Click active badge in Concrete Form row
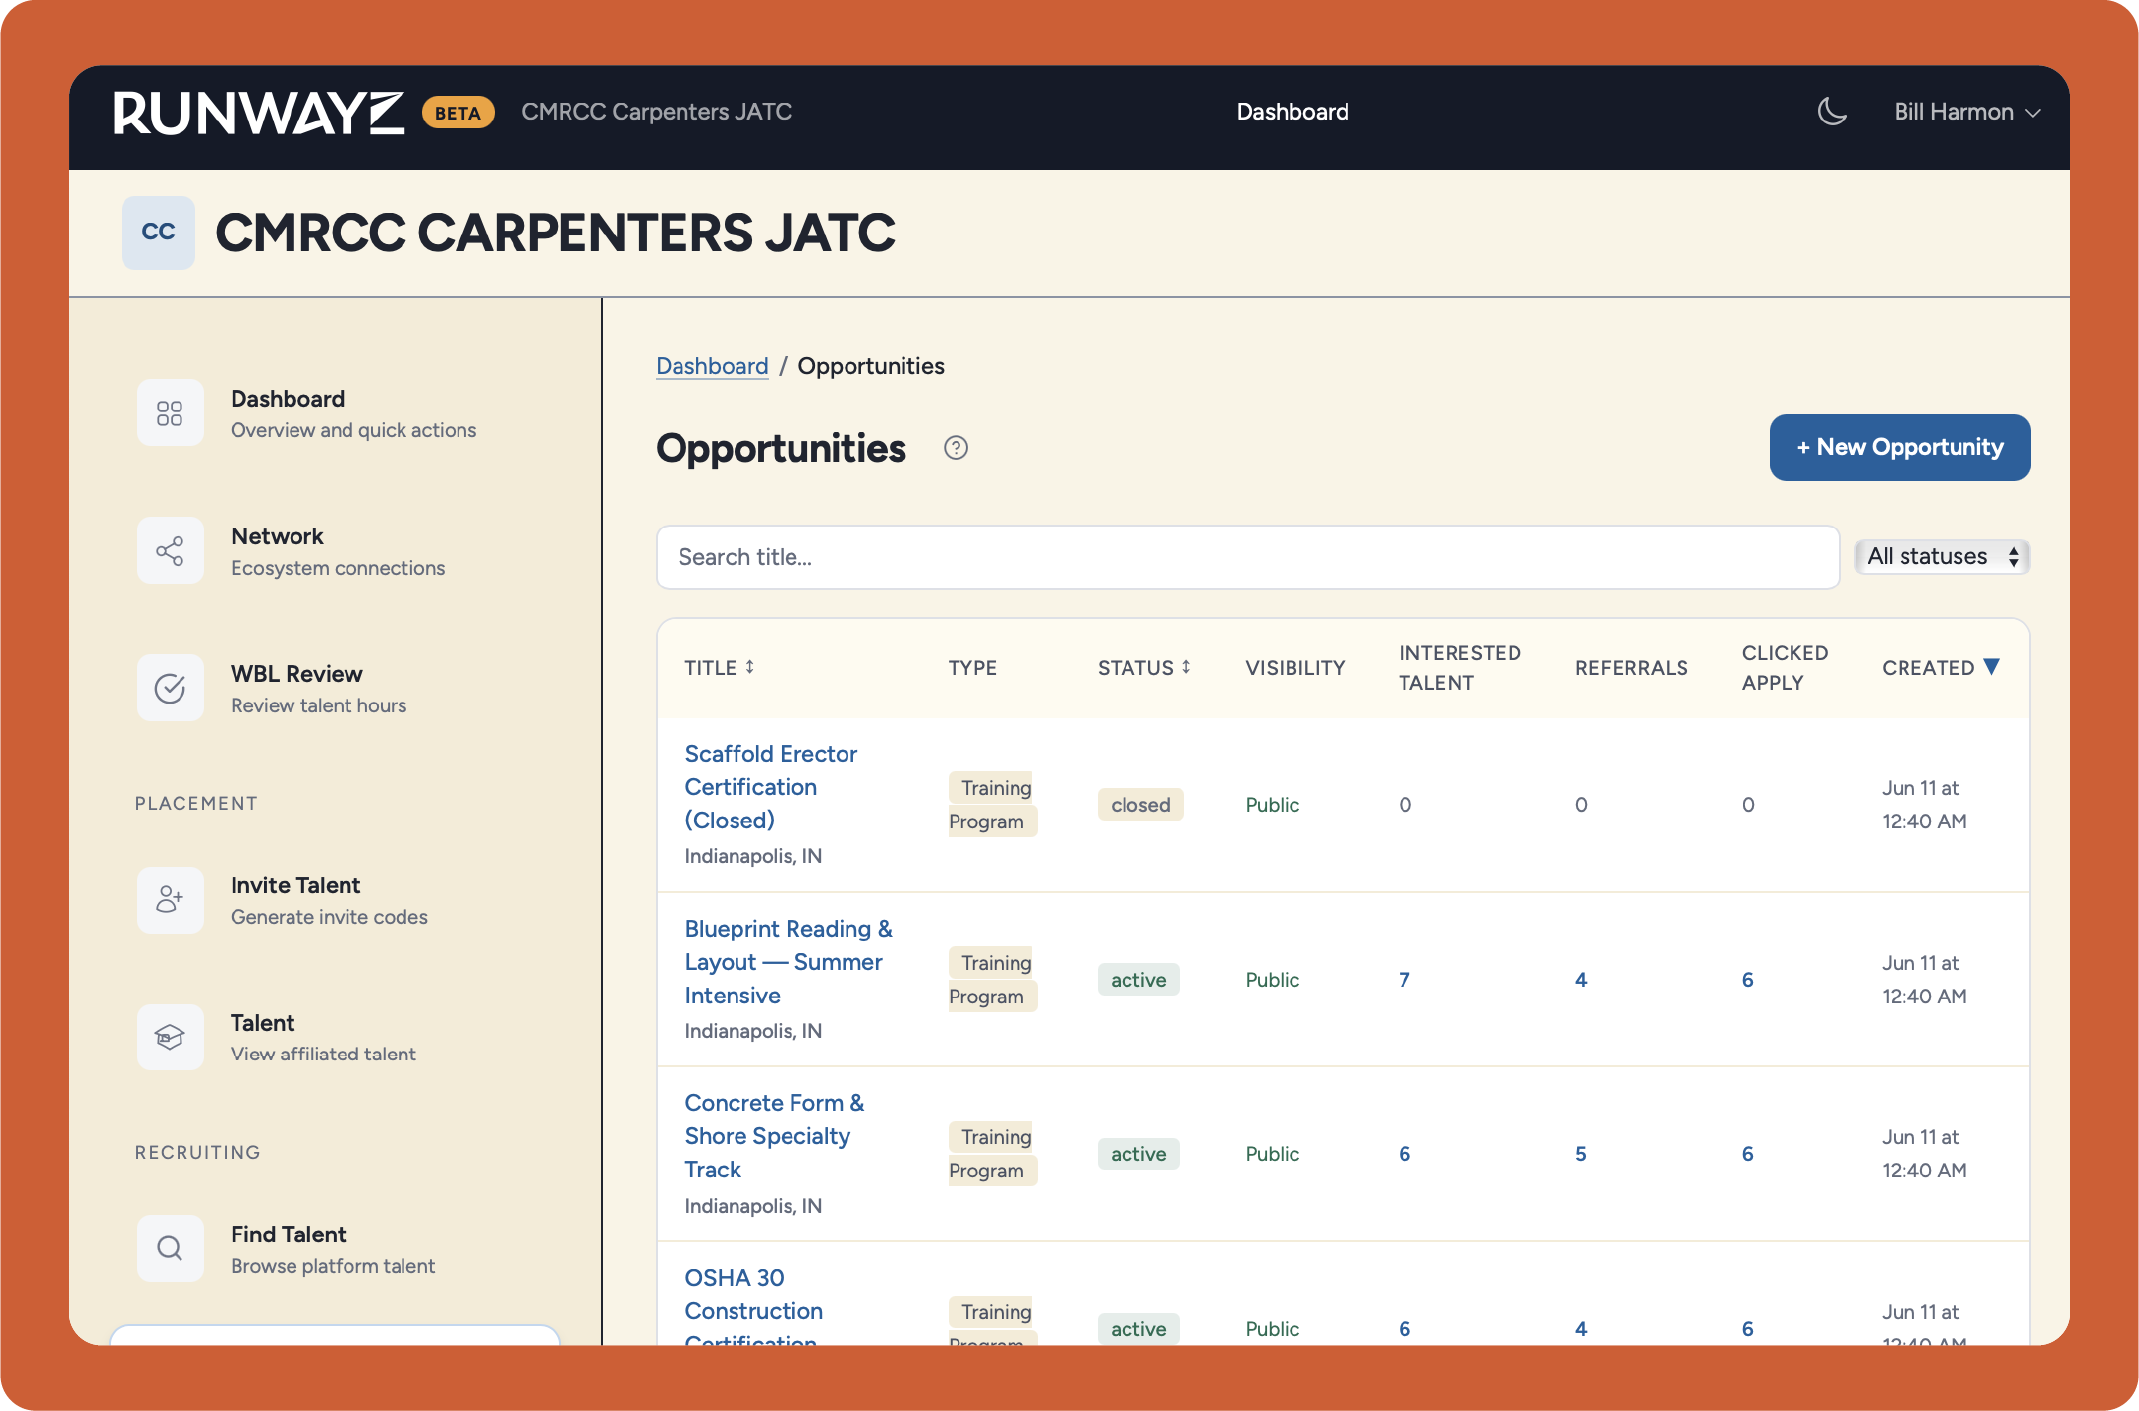 pyautogui.click(x=1139, y=1154)
